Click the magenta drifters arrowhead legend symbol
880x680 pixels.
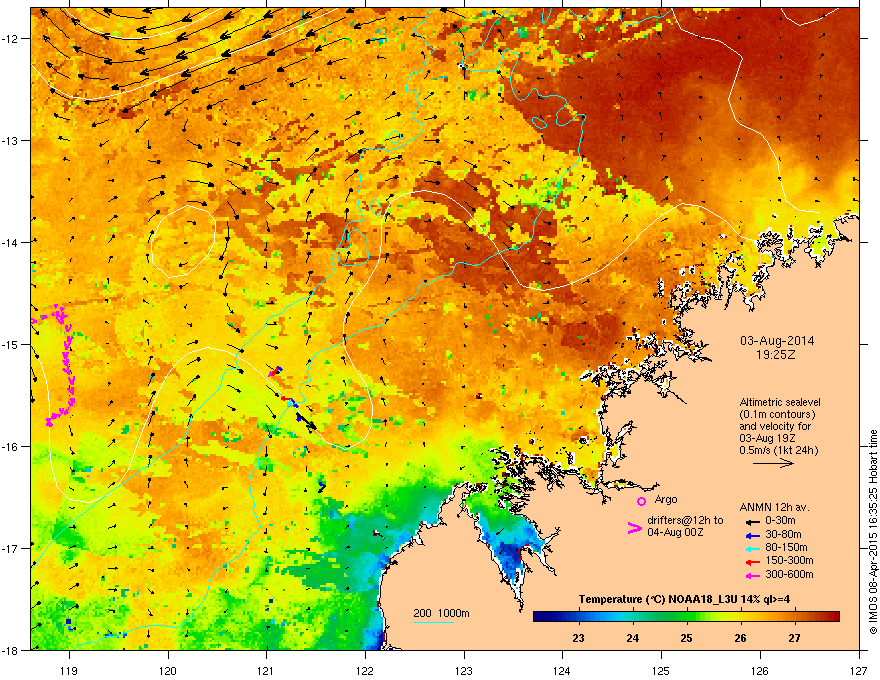634,528
